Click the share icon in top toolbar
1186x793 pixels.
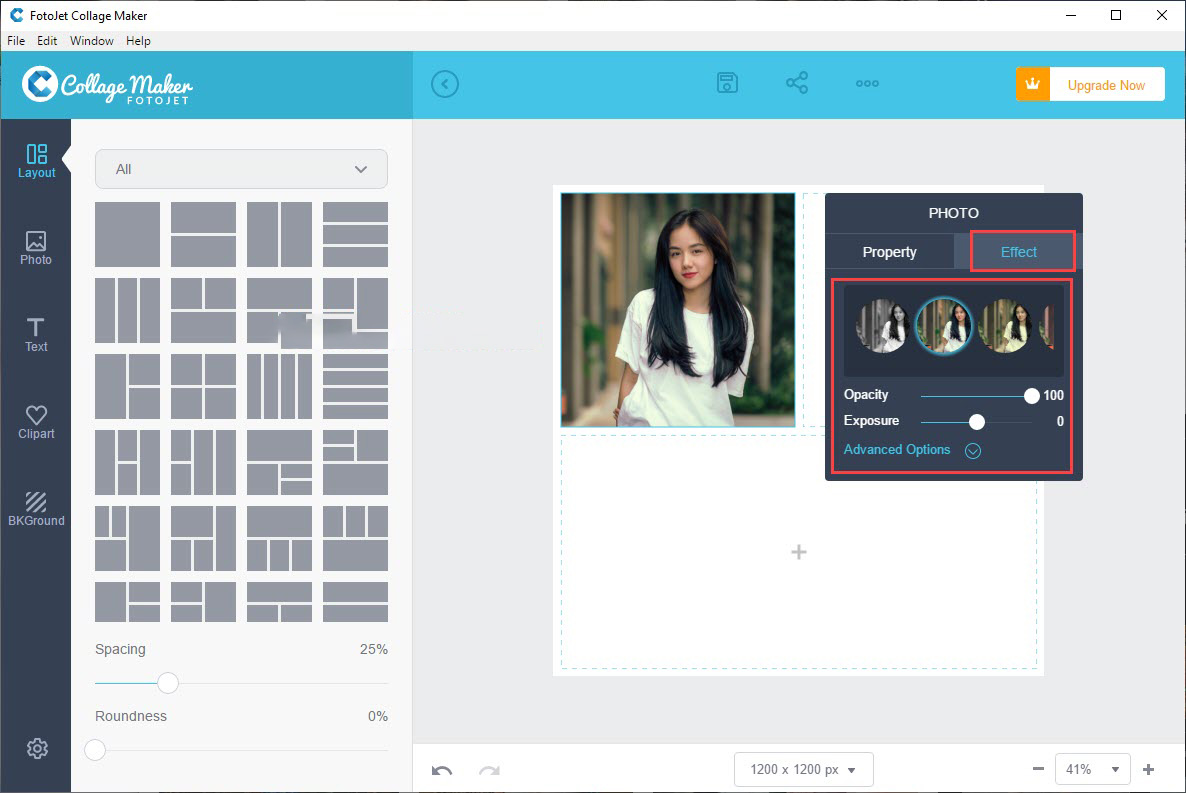pyautogui.click(x=797, y=84)
